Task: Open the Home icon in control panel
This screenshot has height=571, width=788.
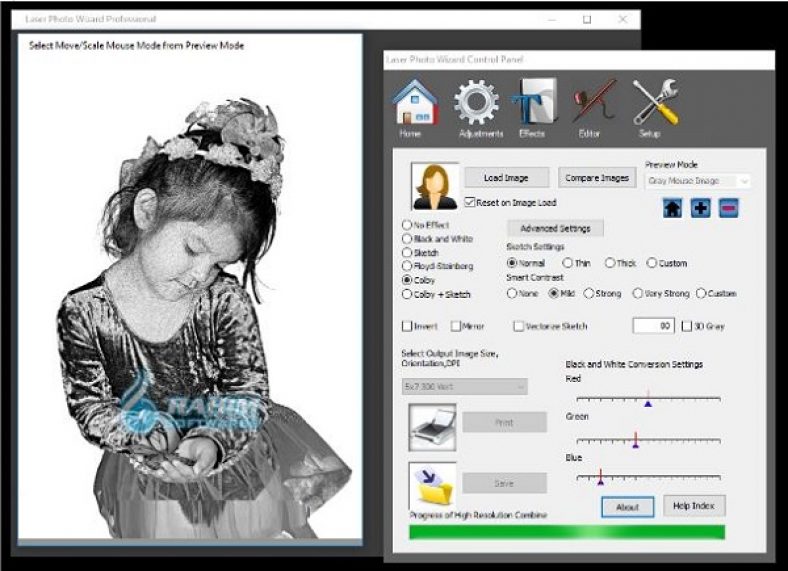Action: [414, 104]
